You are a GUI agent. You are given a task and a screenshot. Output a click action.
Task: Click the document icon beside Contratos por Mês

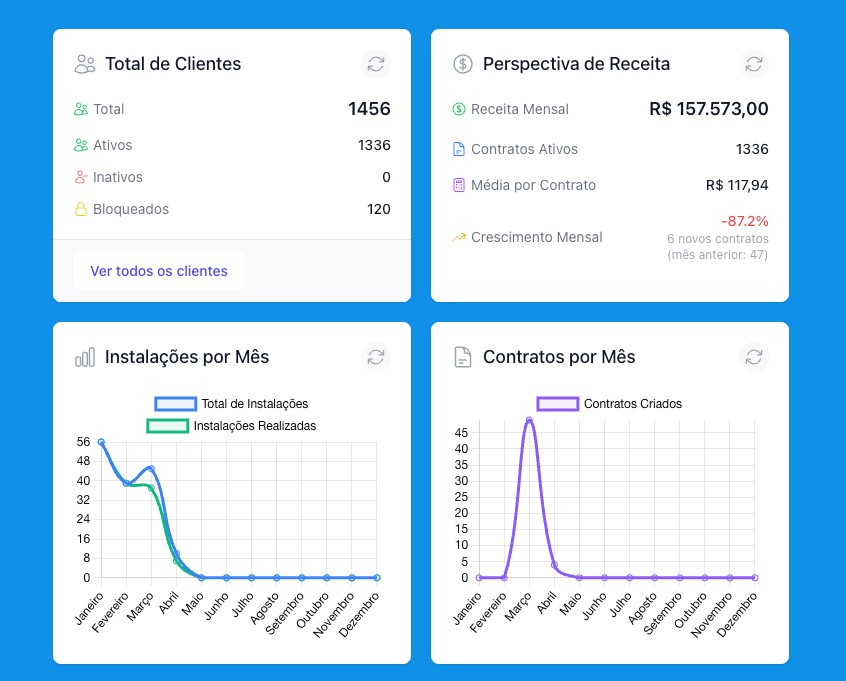[463, 357]
